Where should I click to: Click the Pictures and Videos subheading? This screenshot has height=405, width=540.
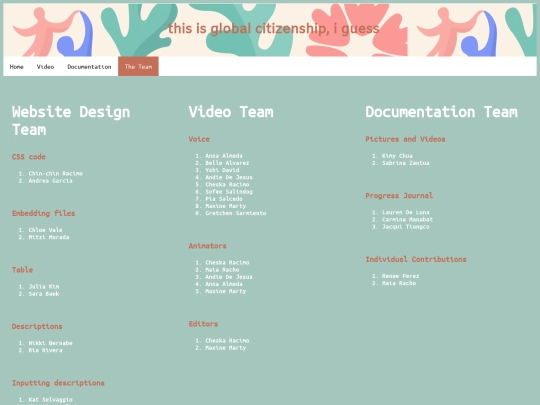pyautogui.click(x=405, y=139)
